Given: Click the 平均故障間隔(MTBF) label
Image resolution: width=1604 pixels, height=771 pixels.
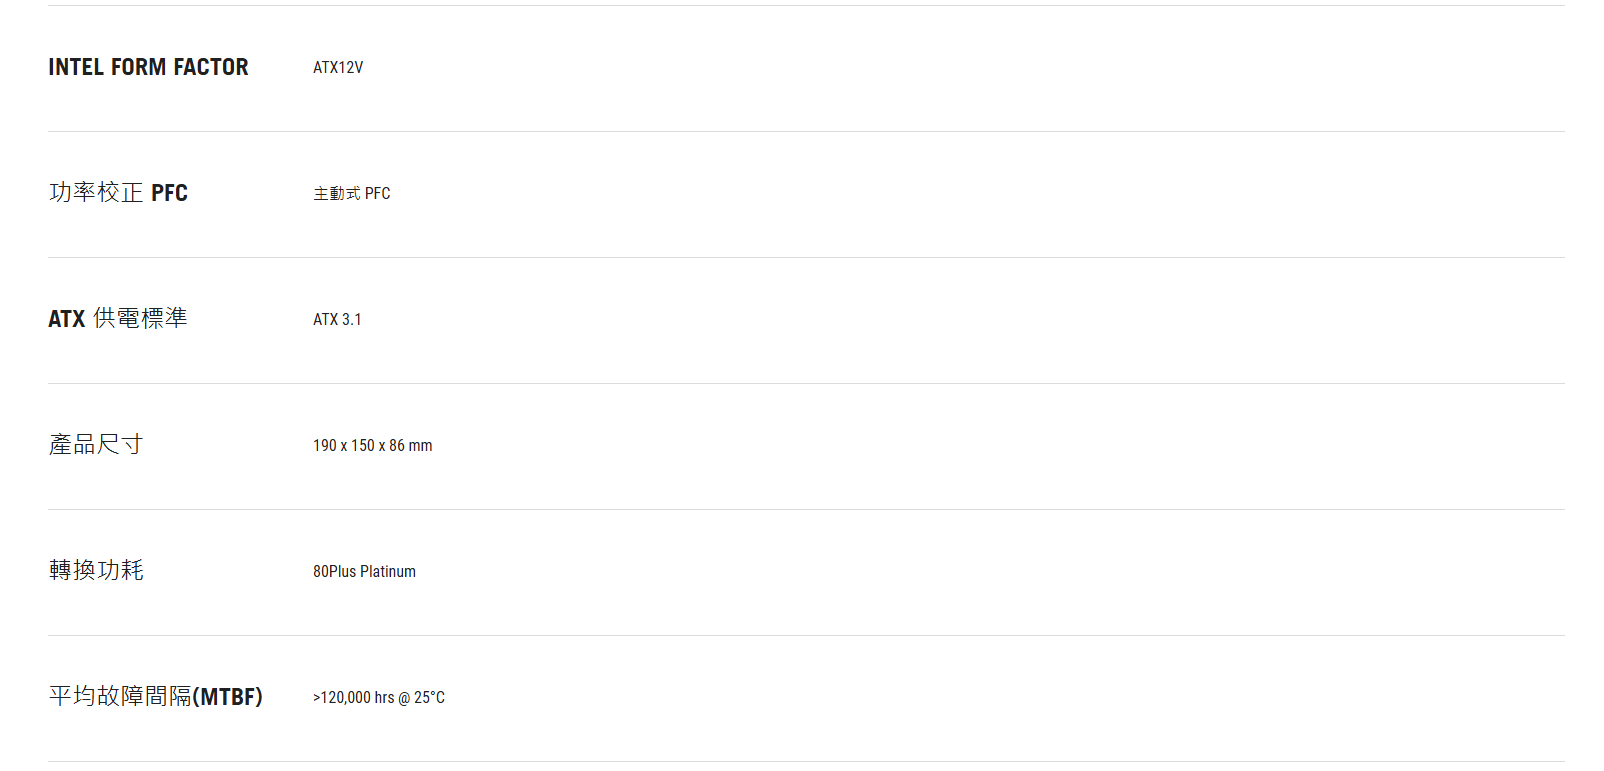Looking at the screenshot, I should click(x=155, y=697).
